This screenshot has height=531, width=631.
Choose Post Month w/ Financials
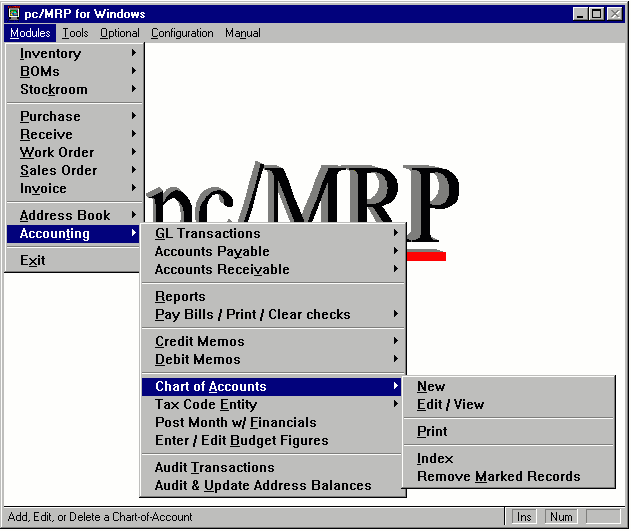[272, 423]
